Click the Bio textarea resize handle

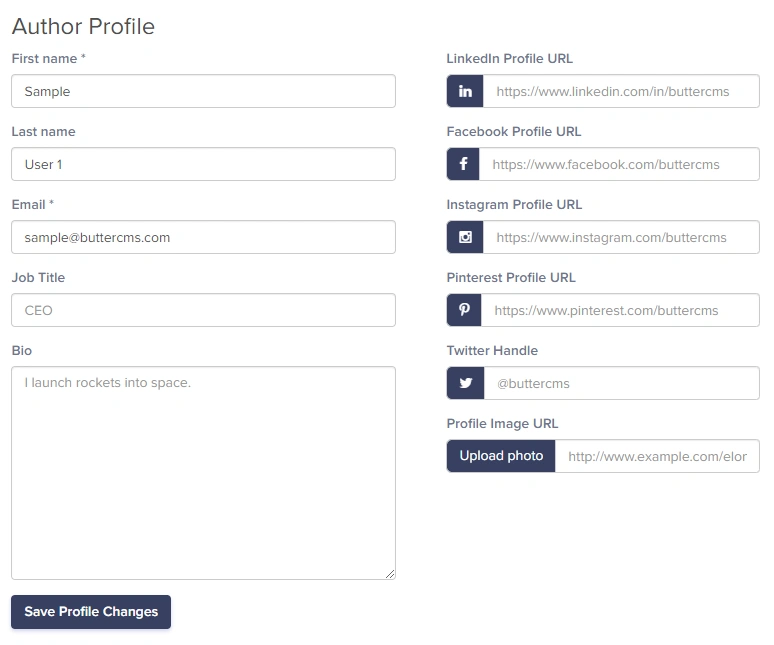click(x=390, y=574)
